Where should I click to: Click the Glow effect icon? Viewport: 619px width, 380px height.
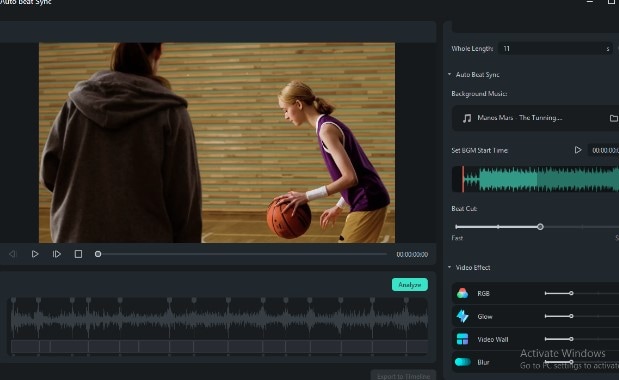point(462,316)
